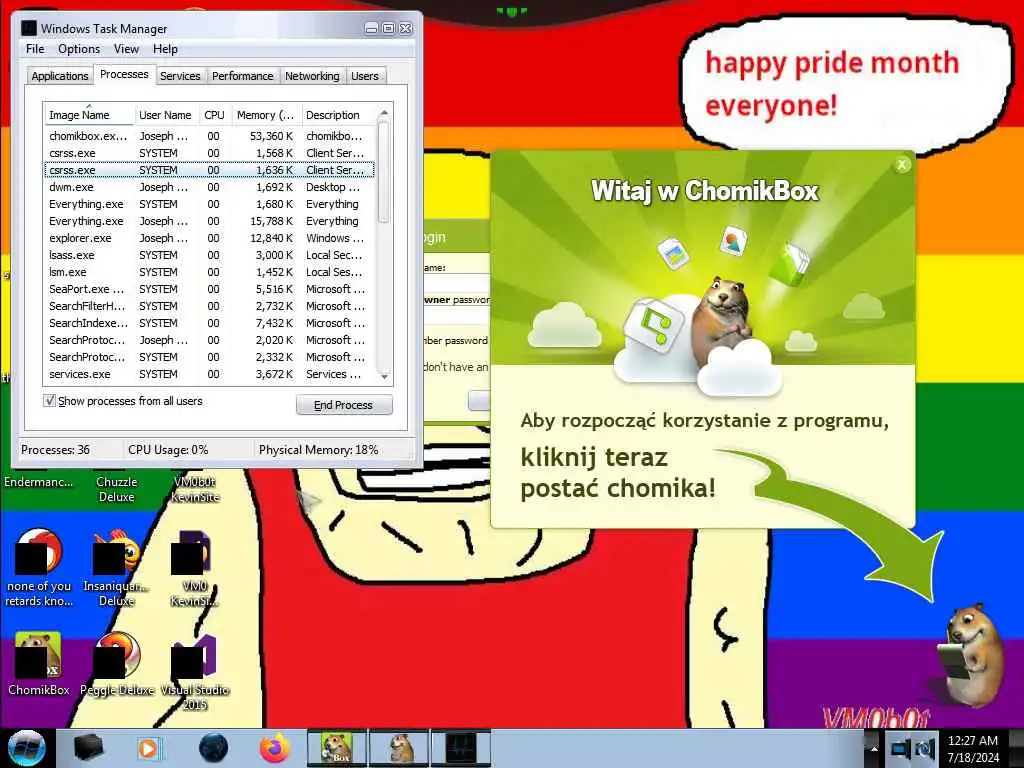Minimize the Windows Task Manager window

point(371,28)
